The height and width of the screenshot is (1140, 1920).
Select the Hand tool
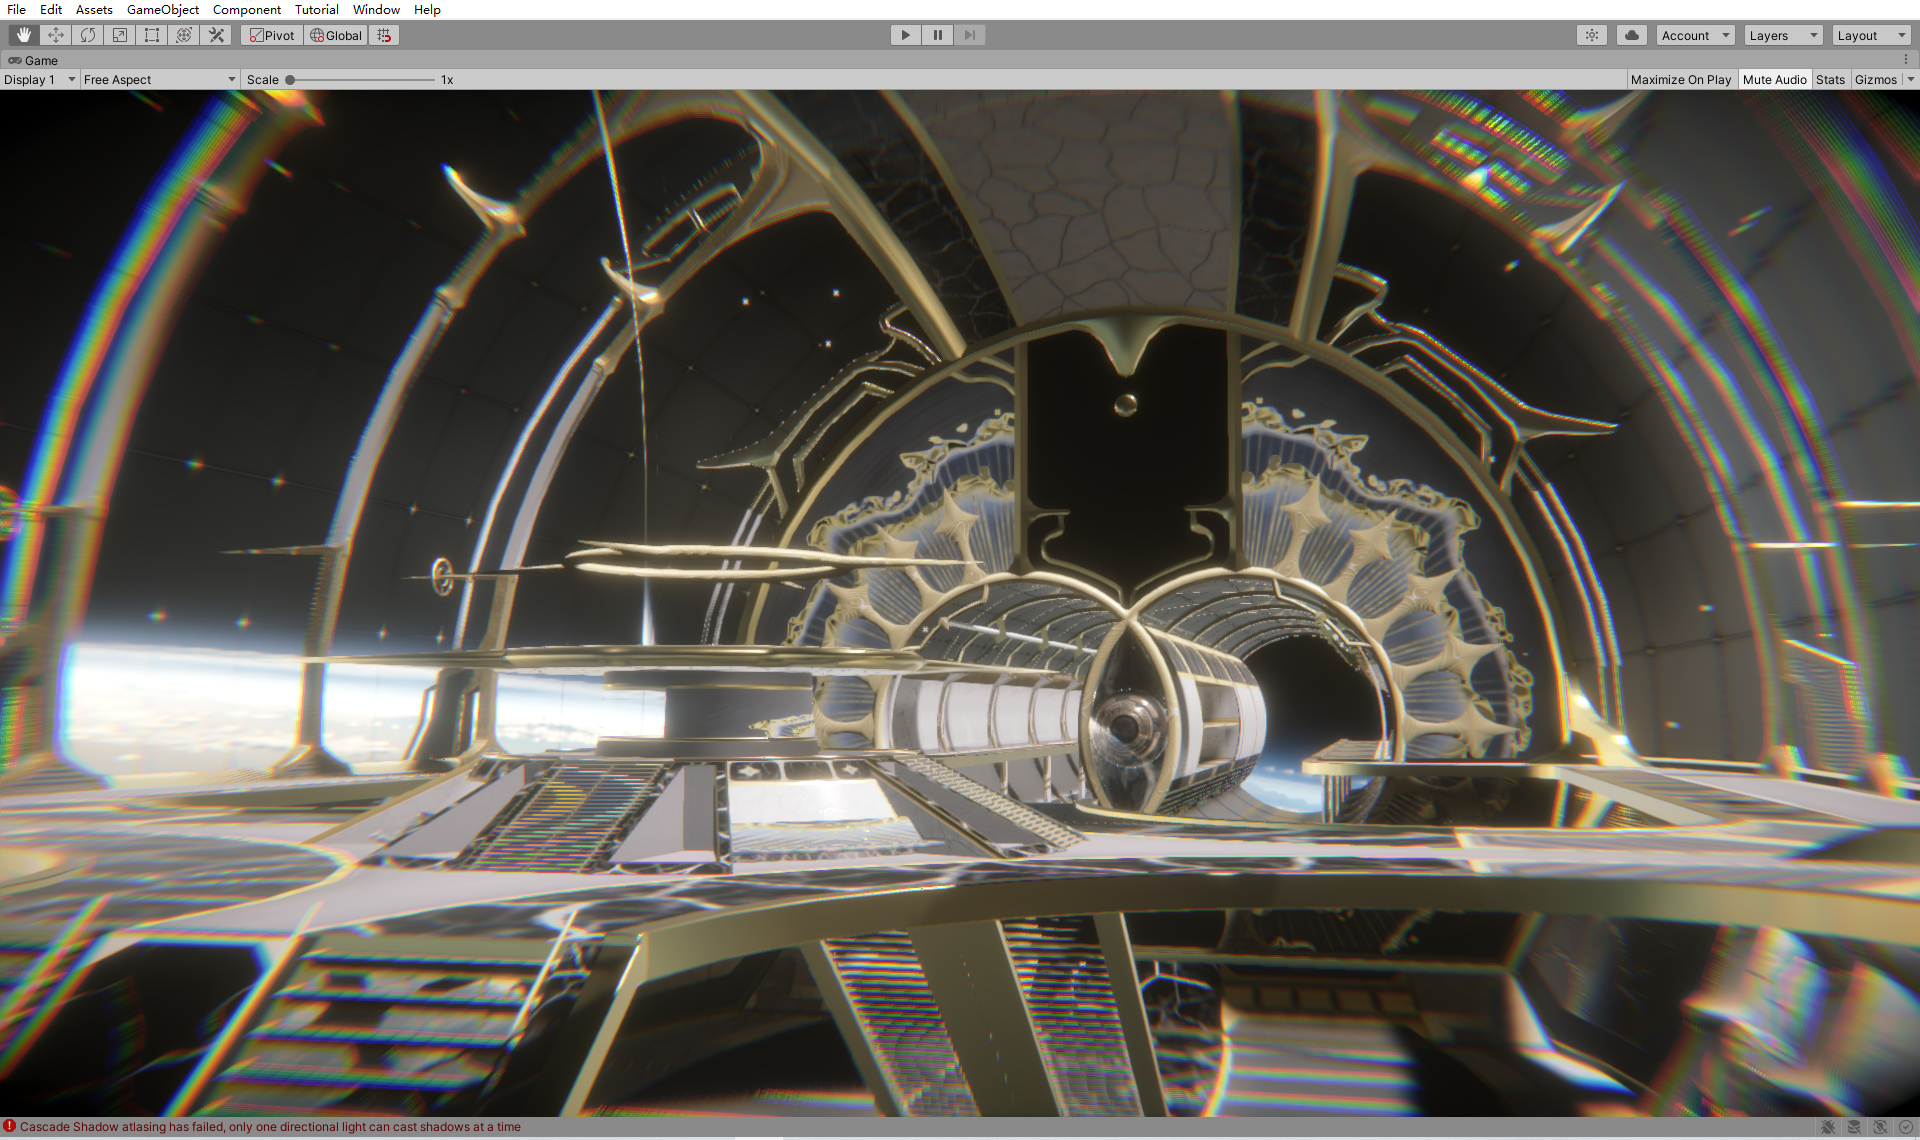tap(24, 35)
